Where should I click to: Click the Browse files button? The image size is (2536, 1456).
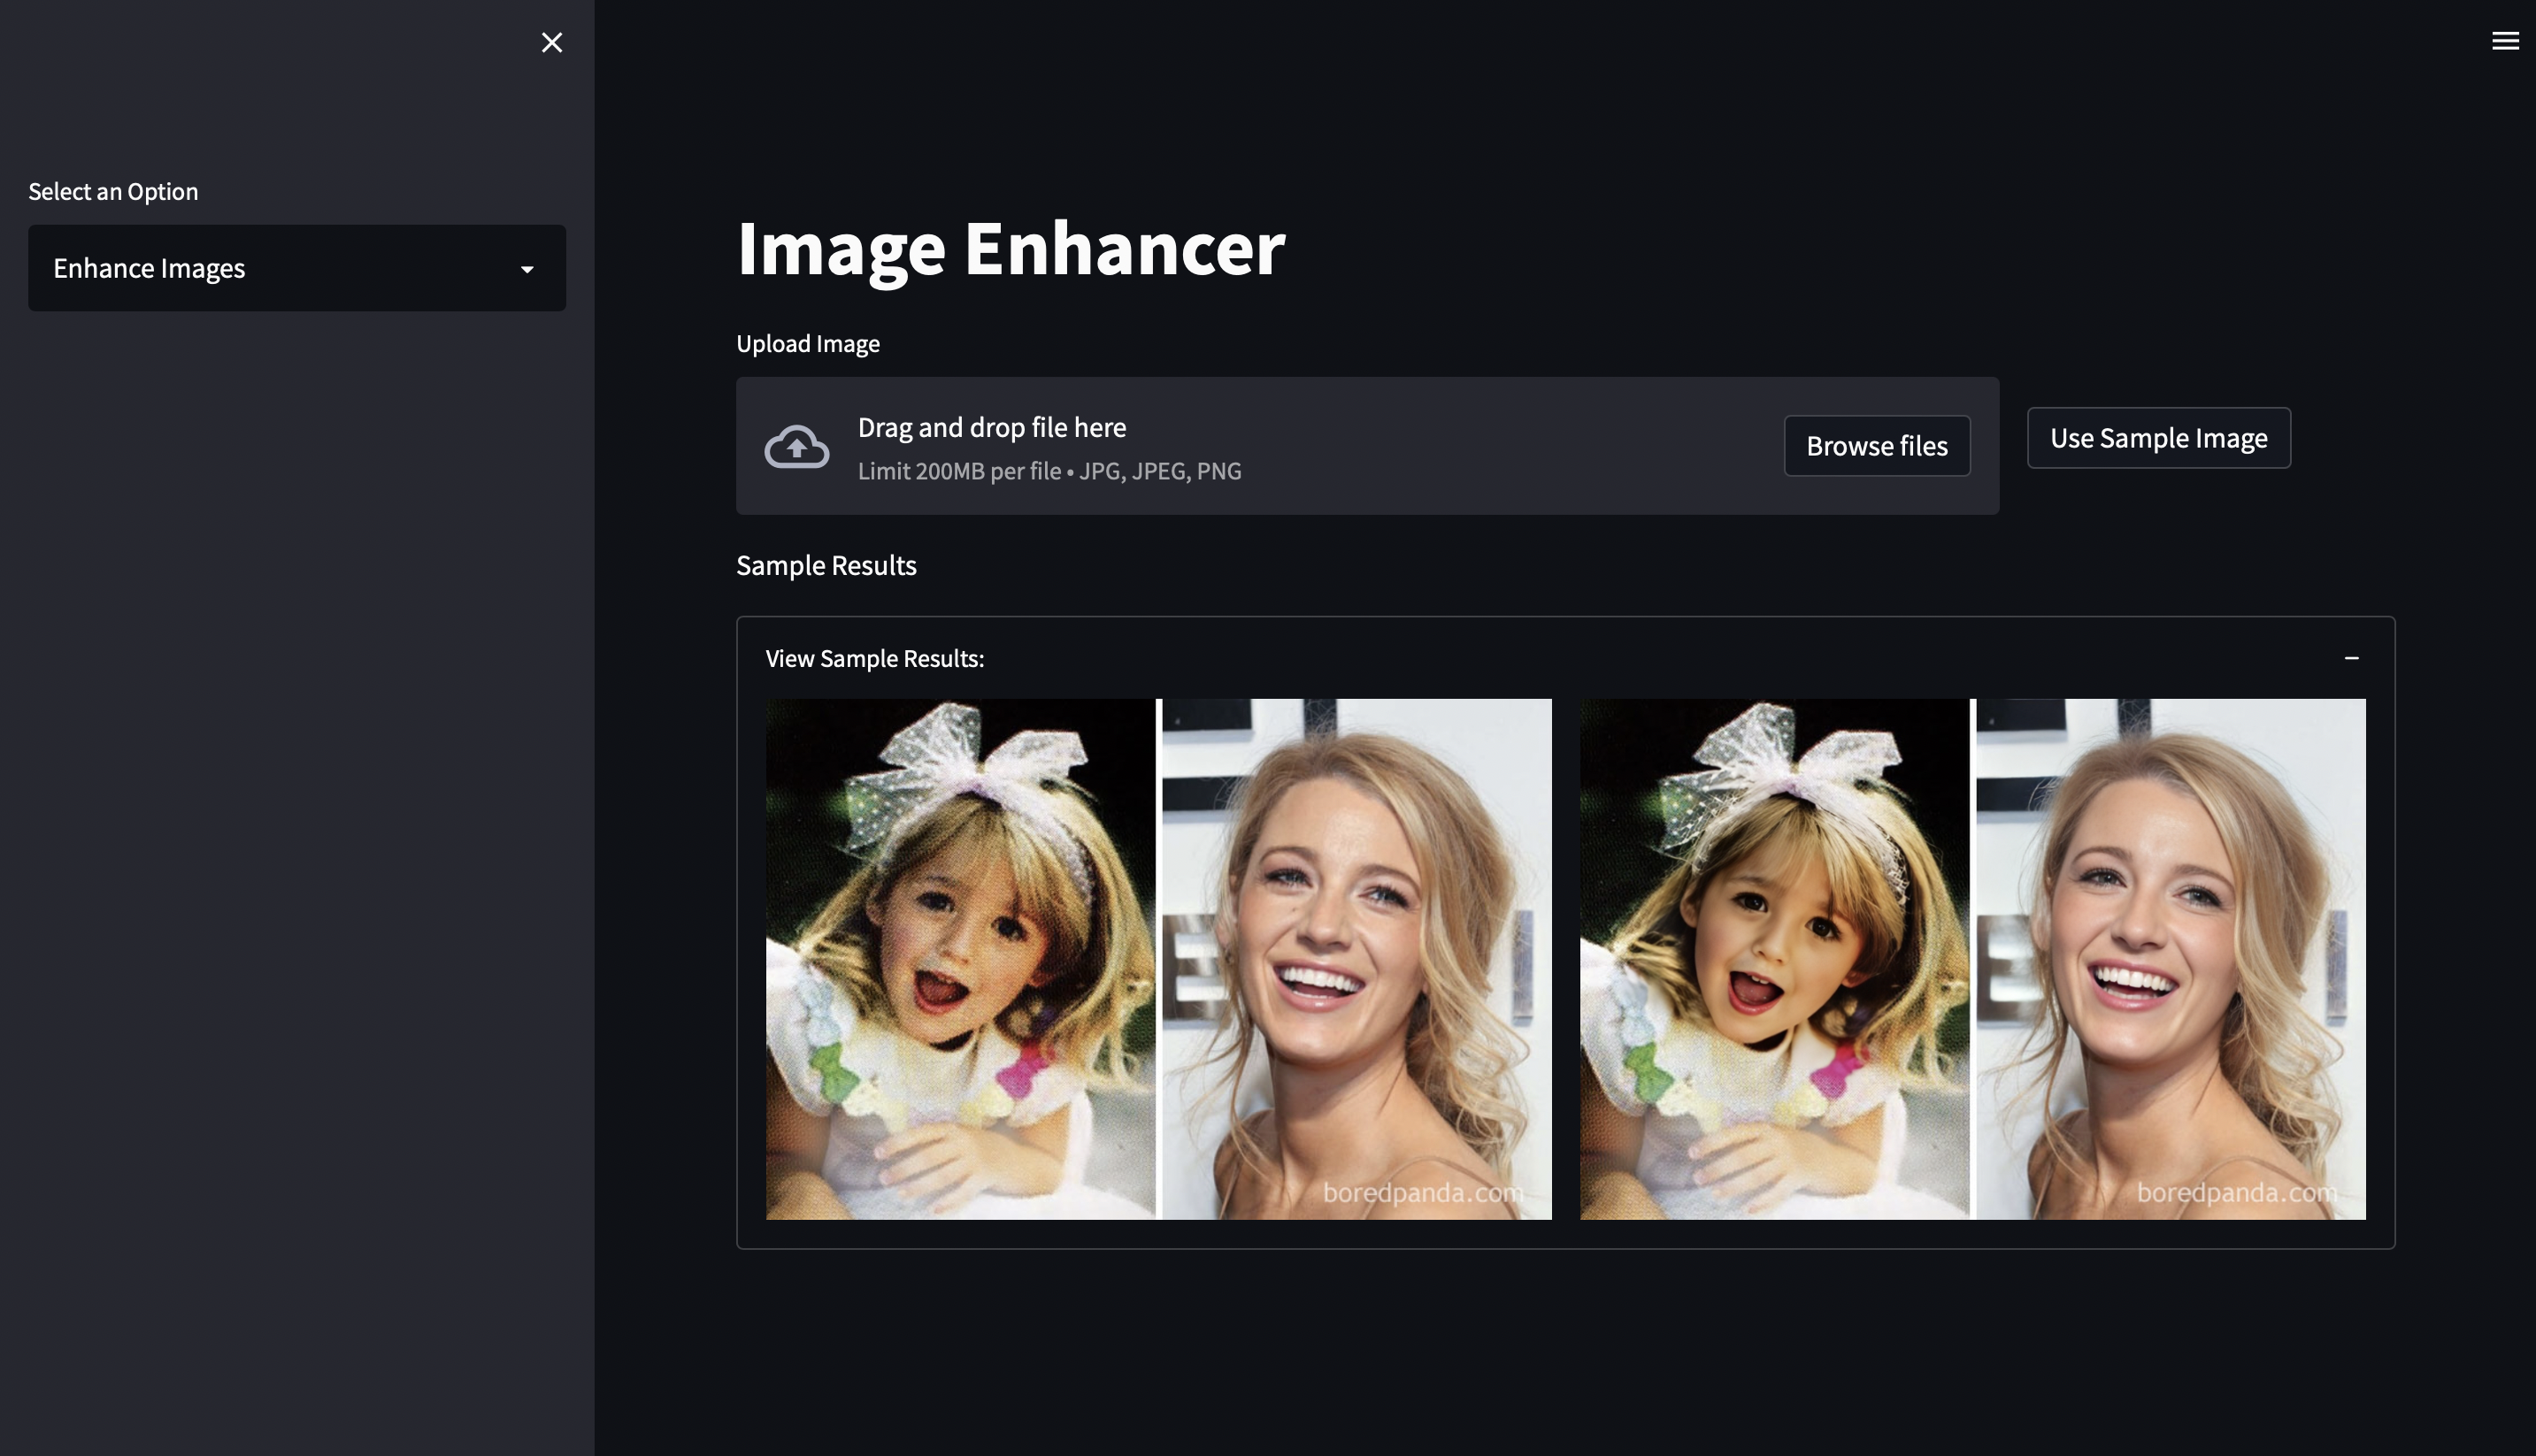coord(1876,446)
